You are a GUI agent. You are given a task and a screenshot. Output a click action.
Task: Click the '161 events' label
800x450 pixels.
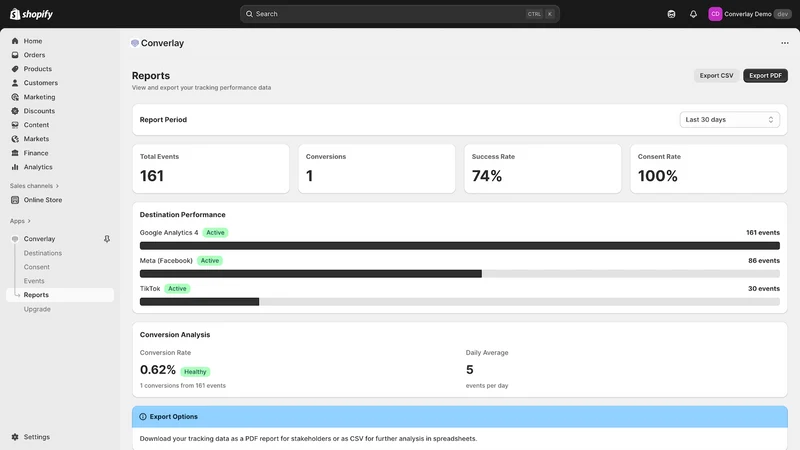[x=763, y=233]
